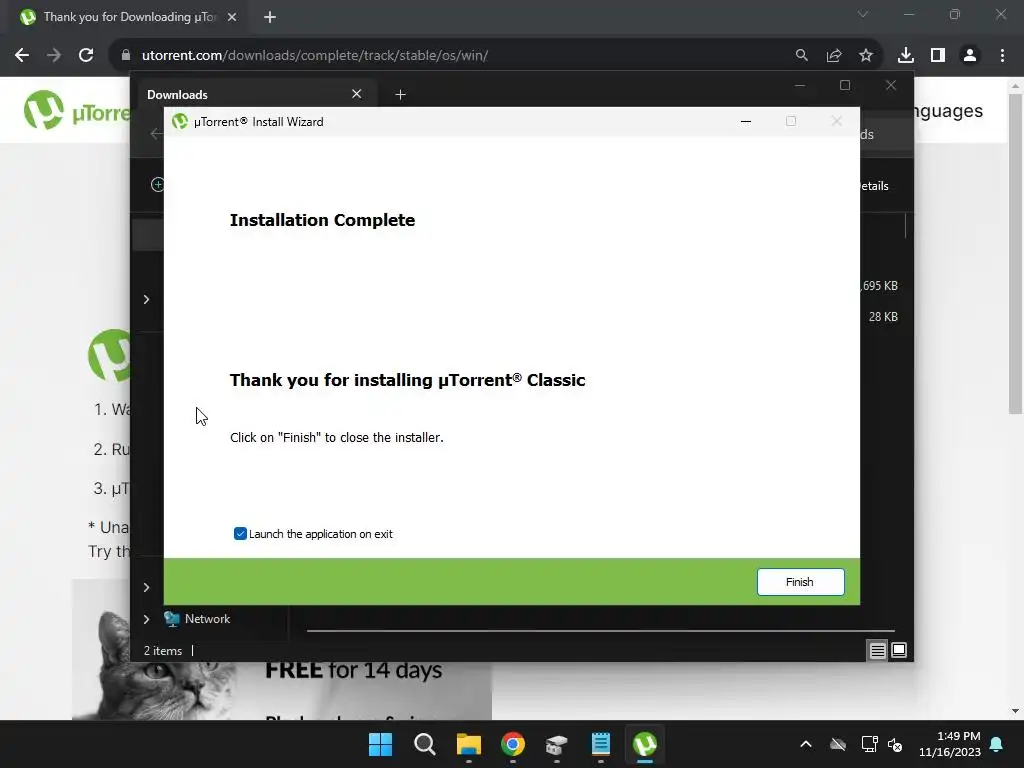1024x768 pixels.
Task: Click the µTorrent logo on webpage
Action: (75, 110)
